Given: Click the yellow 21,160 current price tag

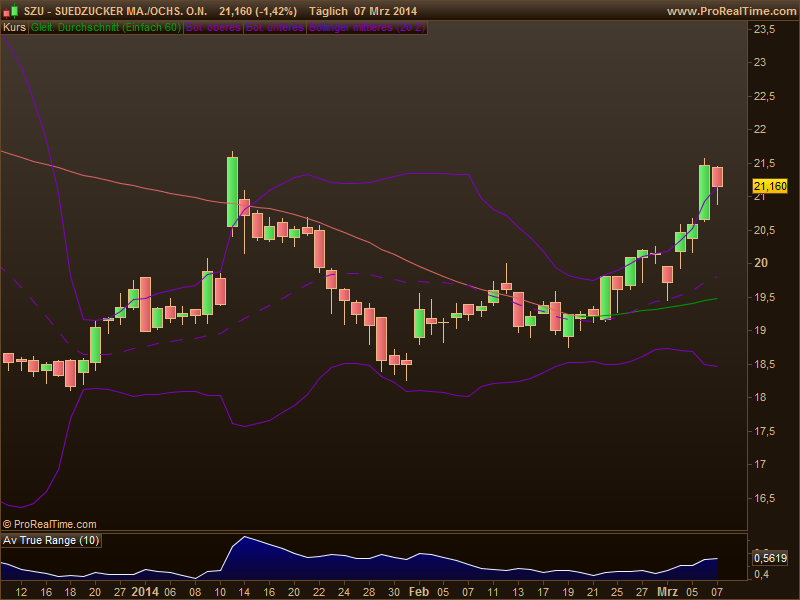Looking at the screenshot, I should click(769, 186).
